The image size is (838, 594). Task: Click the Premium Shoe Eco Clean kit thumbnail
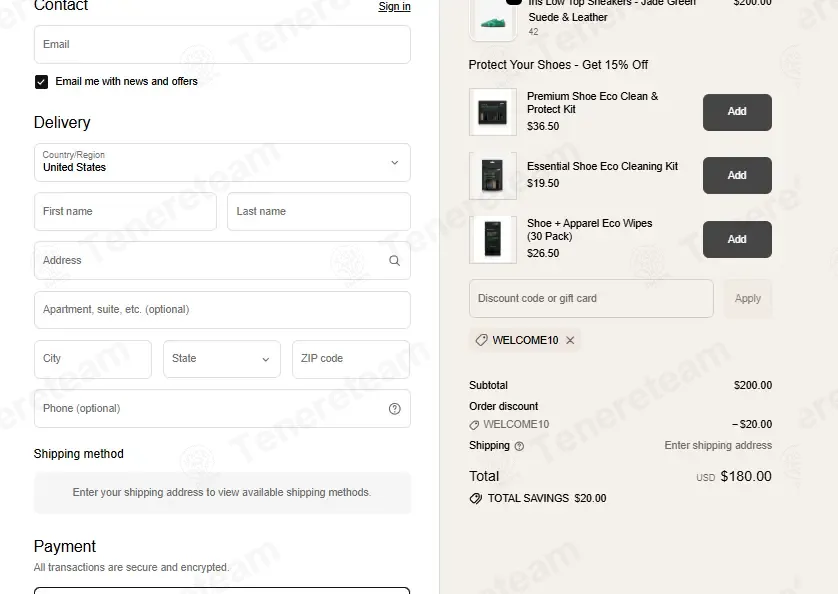(493, 112)
